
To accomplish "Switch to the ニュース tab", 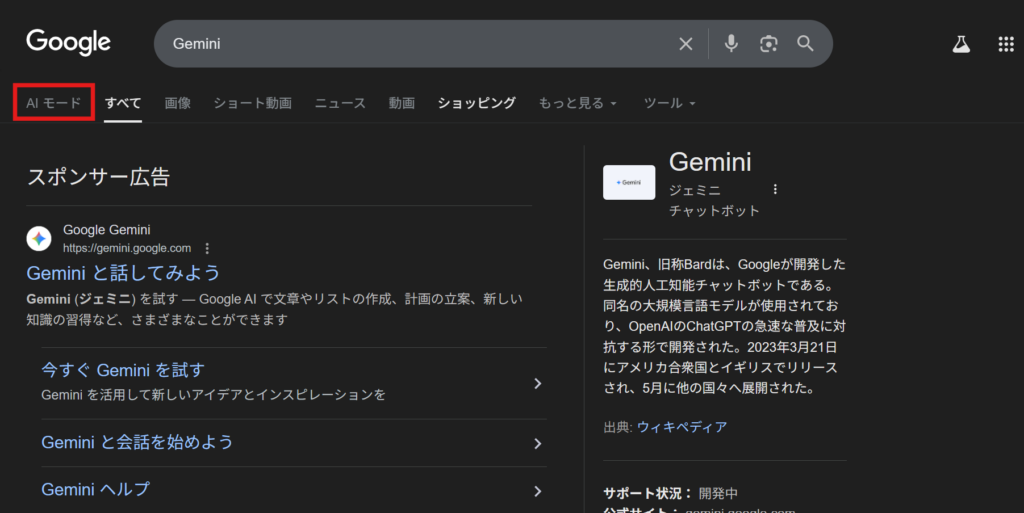I will [x=340, y=103].
